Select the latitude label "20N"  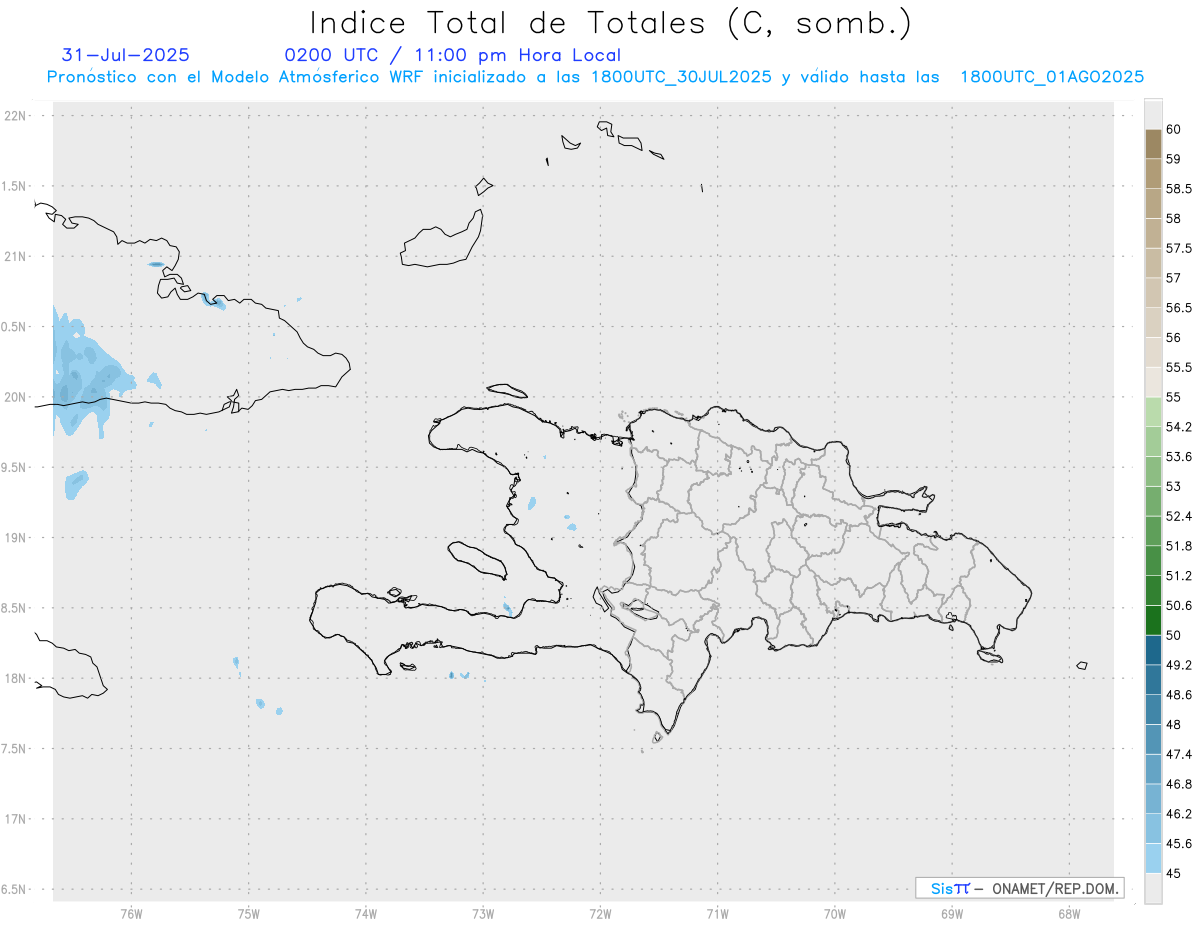tap(17, 397)
